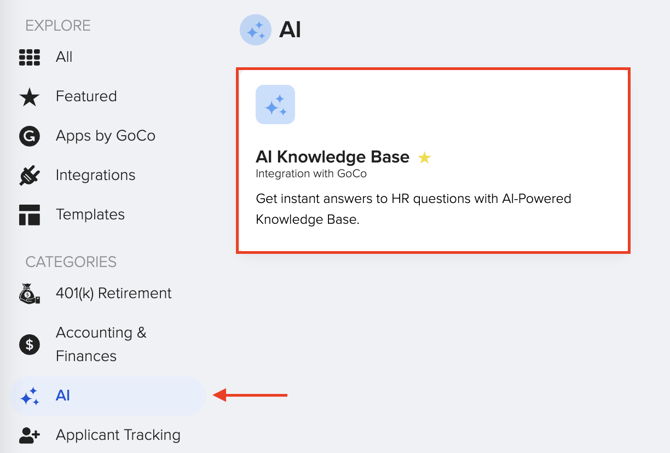The width and height of the screenshot is (670, 453).
Task: Select the Templates menu item
Action: (90, 215)
